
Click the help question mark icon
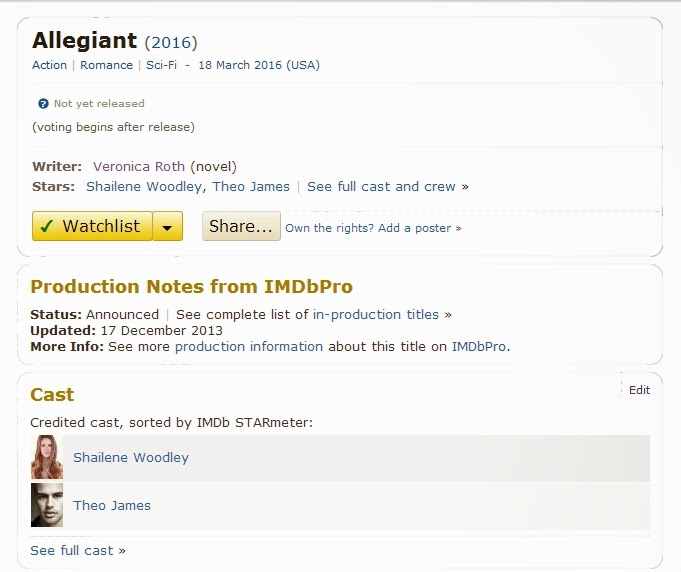click(x=43, y=104)
